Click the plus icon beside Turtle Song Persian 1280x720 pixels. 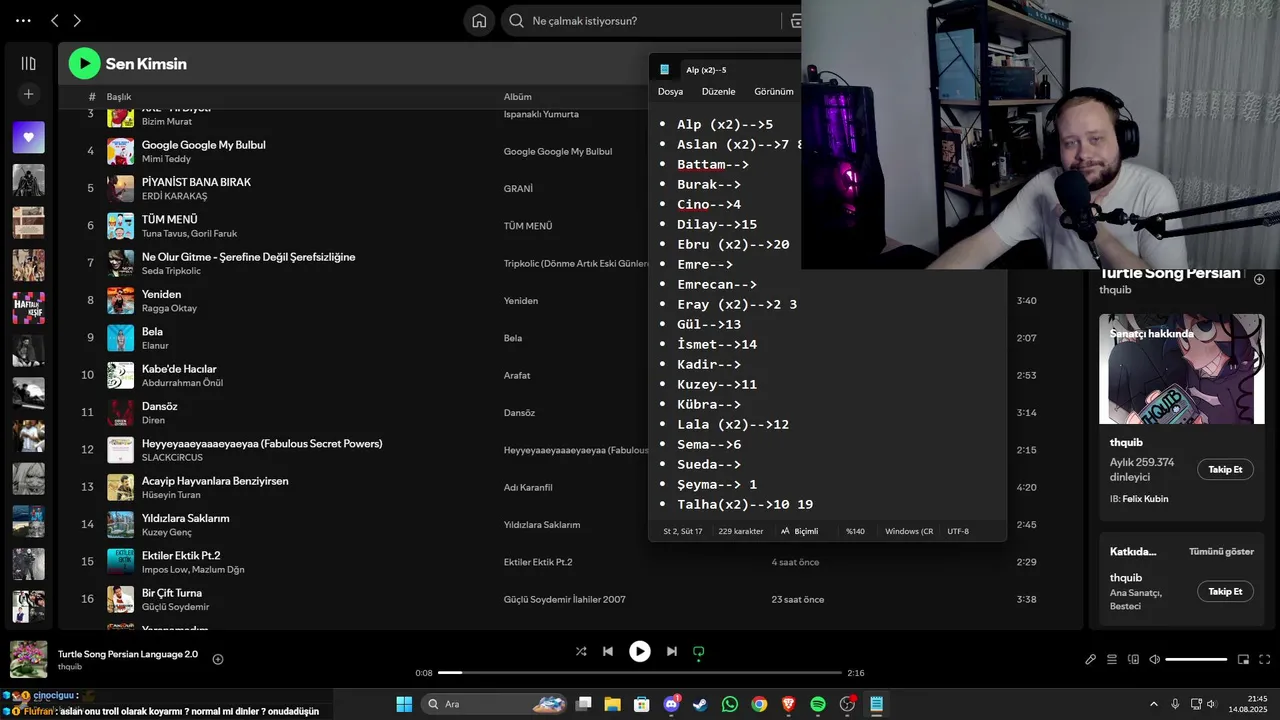click(x=1259, y=279)
